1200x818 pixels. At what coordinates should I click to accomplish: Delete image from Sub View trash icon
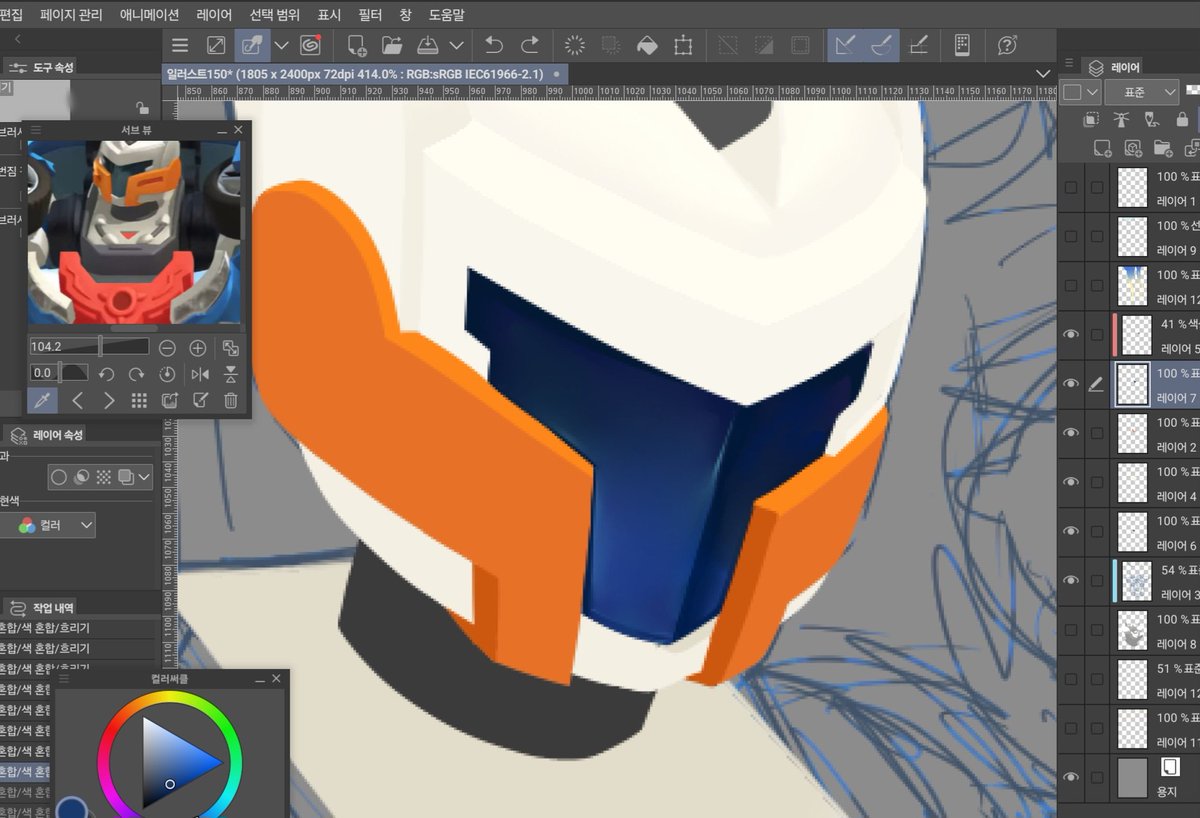point(231,401)
